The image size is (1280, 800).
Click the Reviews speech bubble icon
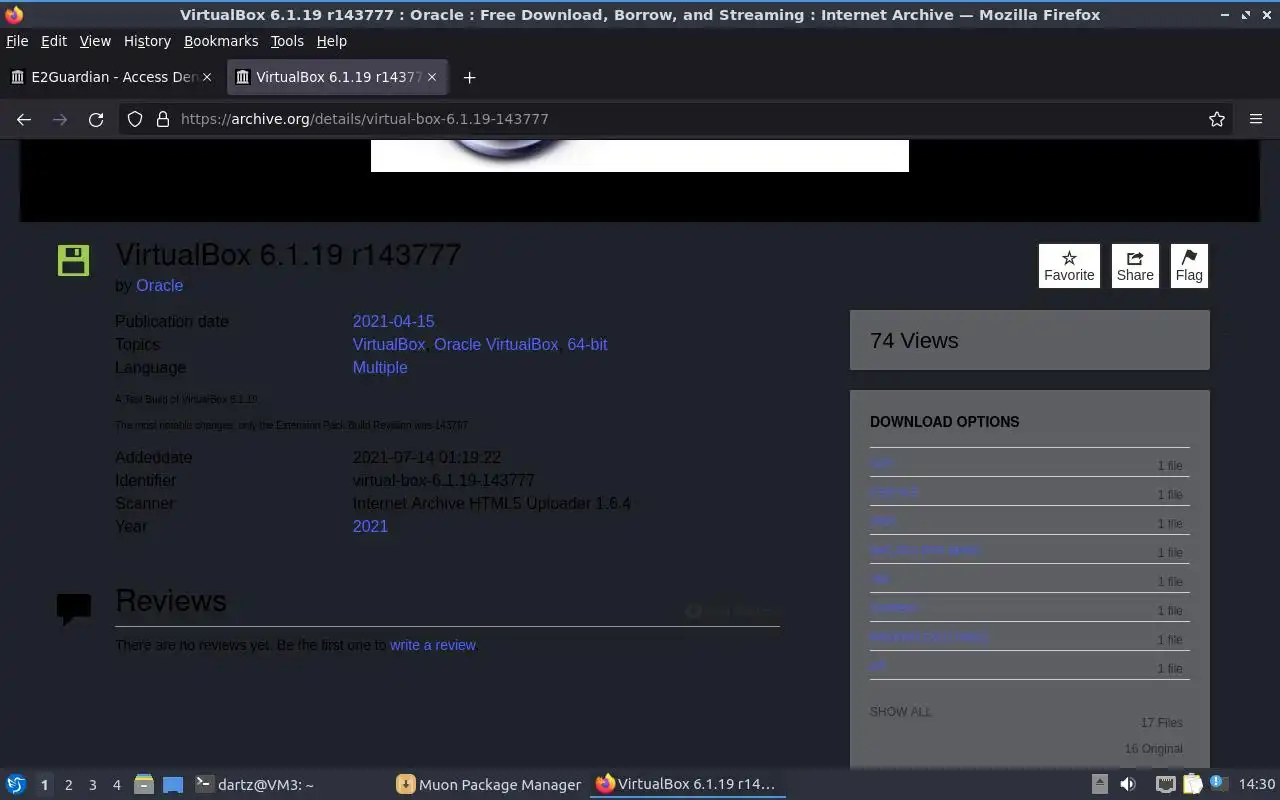point(74,609)
